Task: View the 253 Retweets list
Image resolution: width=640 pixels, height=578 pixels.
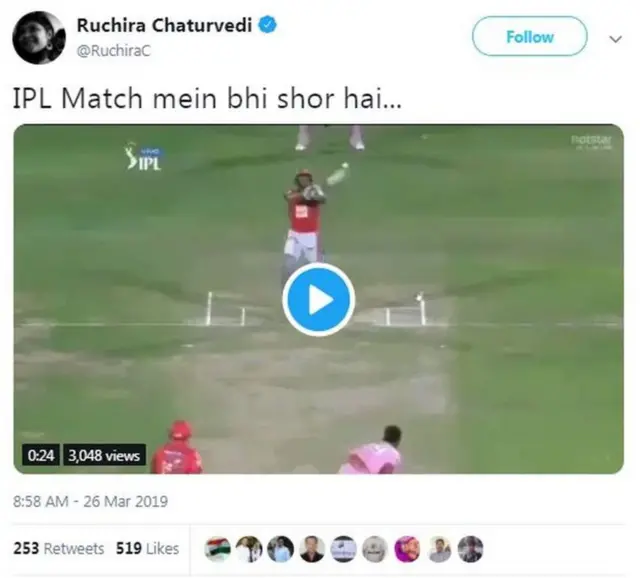Action: [x=58, y=548]
